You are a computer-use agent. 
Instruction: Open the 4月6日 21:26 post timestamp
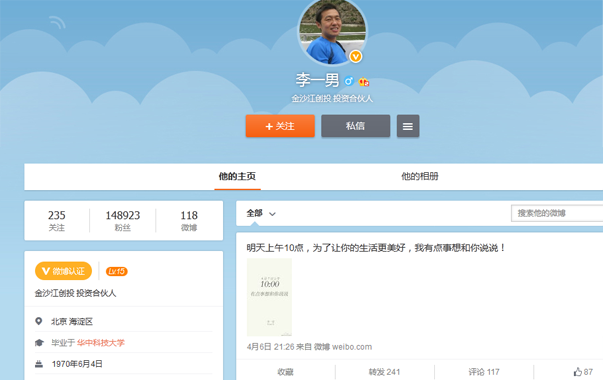tap(270, 347)
